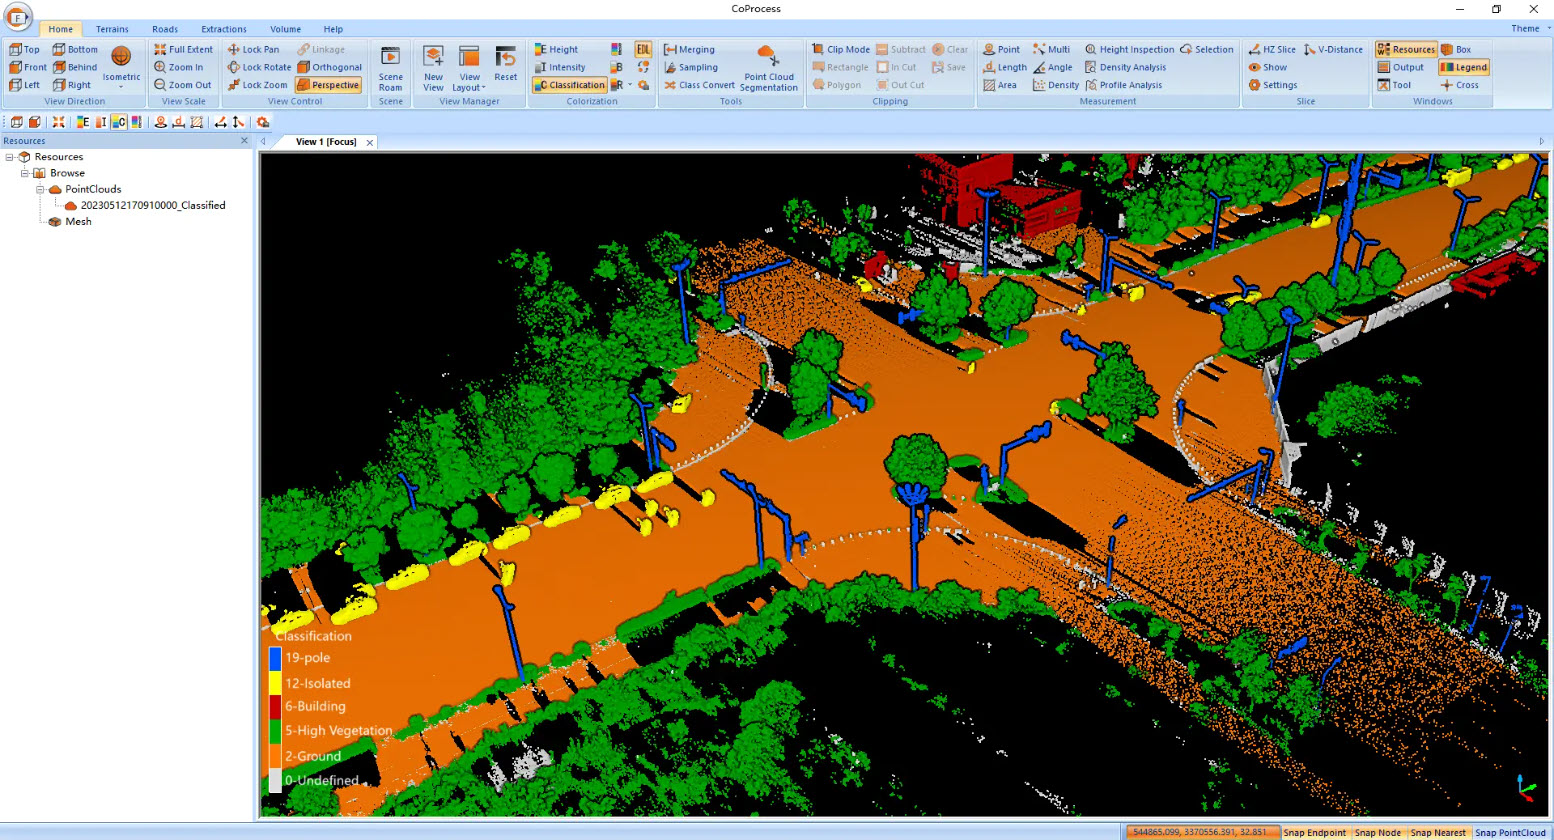Viewport: 1554px width, 840px height.
Task: Start Scene Roam
Action: 390,66
